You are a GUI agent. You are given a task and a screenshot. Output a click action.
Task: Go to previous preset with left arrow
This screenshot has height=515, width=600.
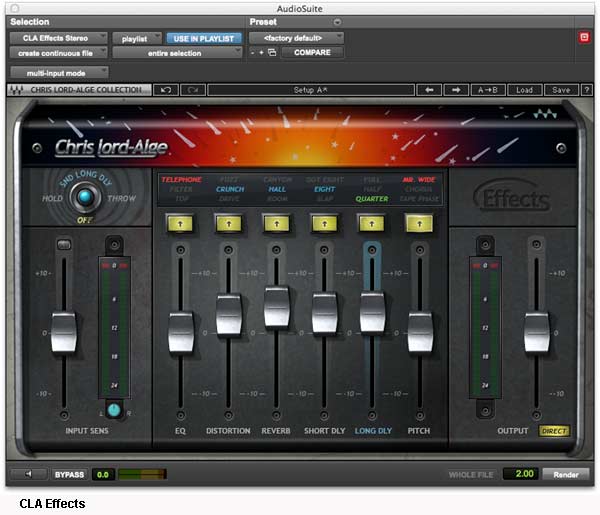429,90
